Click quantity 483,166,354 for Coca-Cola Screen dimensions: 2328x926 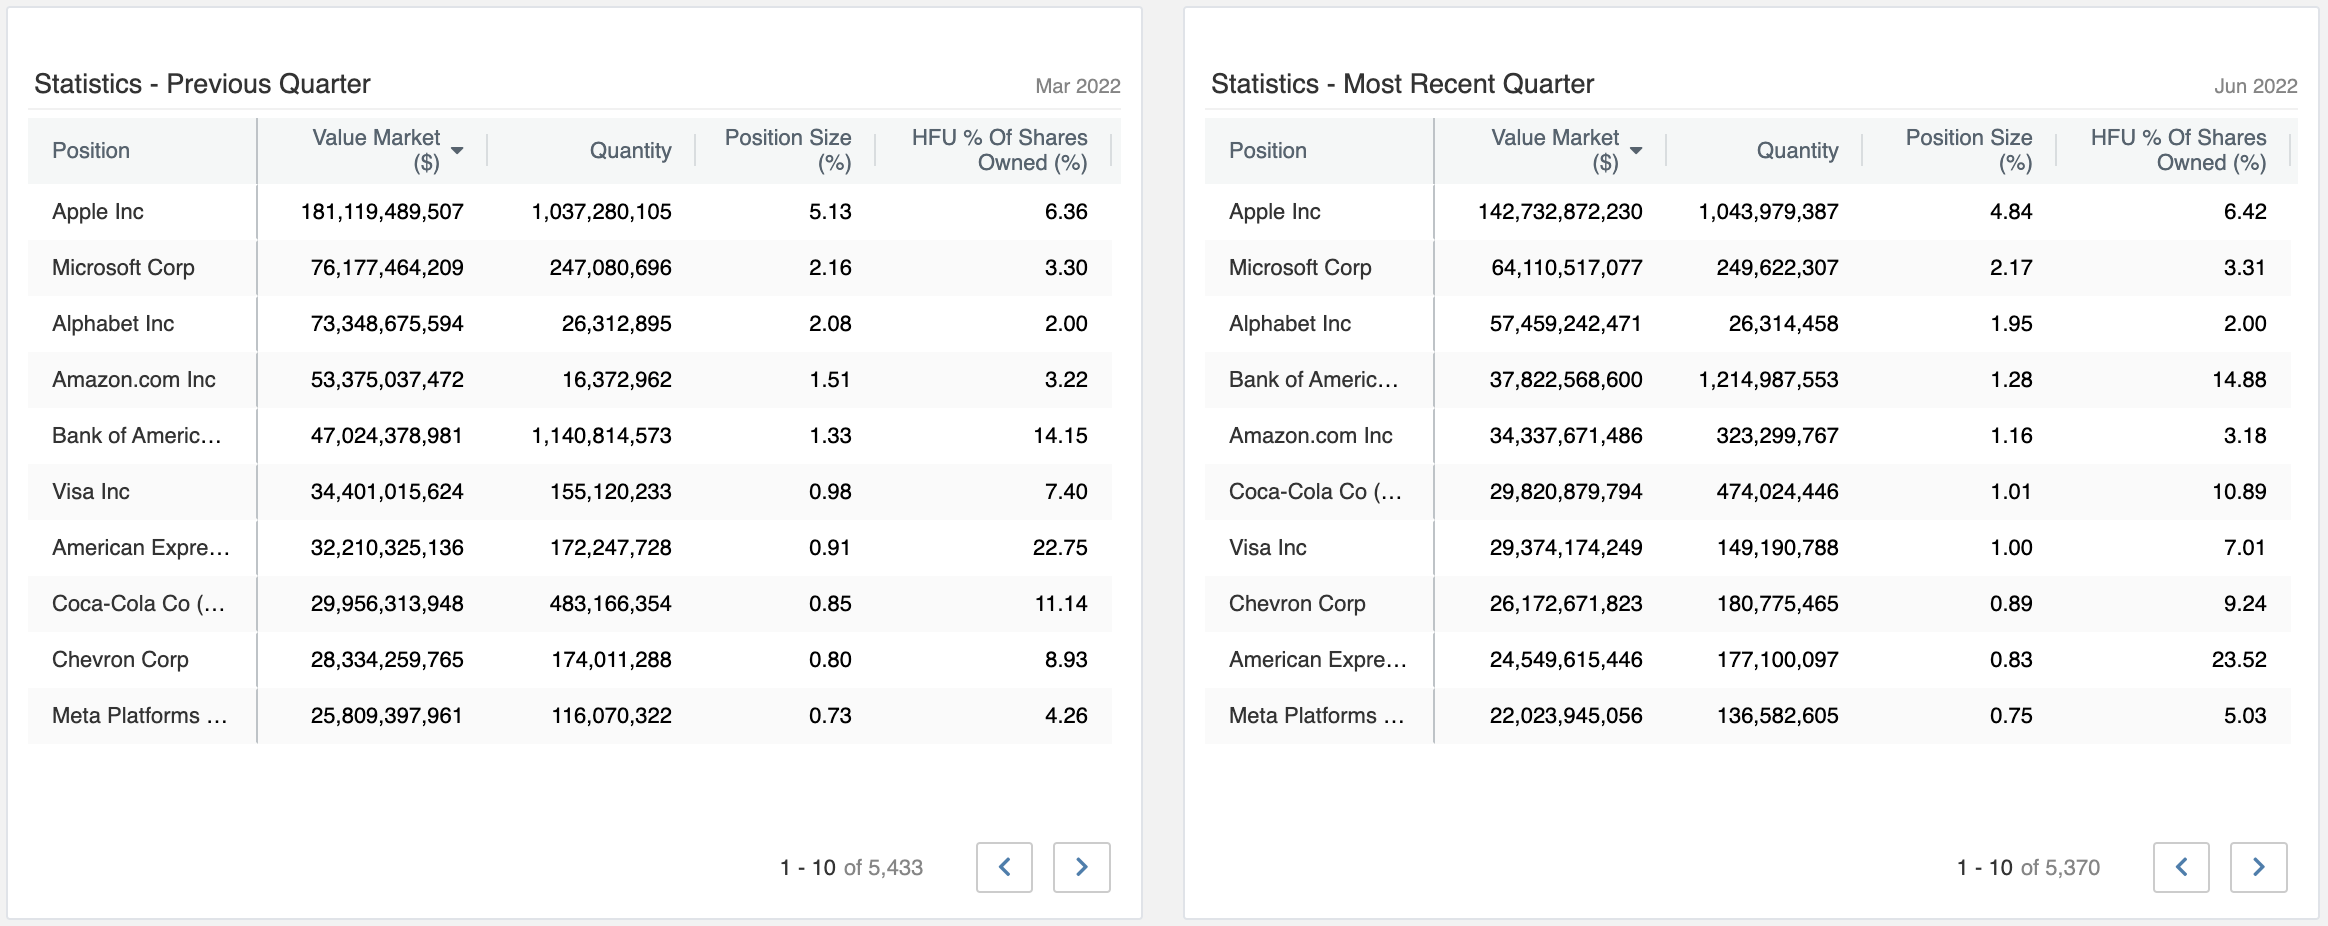[x=611, y=604]
